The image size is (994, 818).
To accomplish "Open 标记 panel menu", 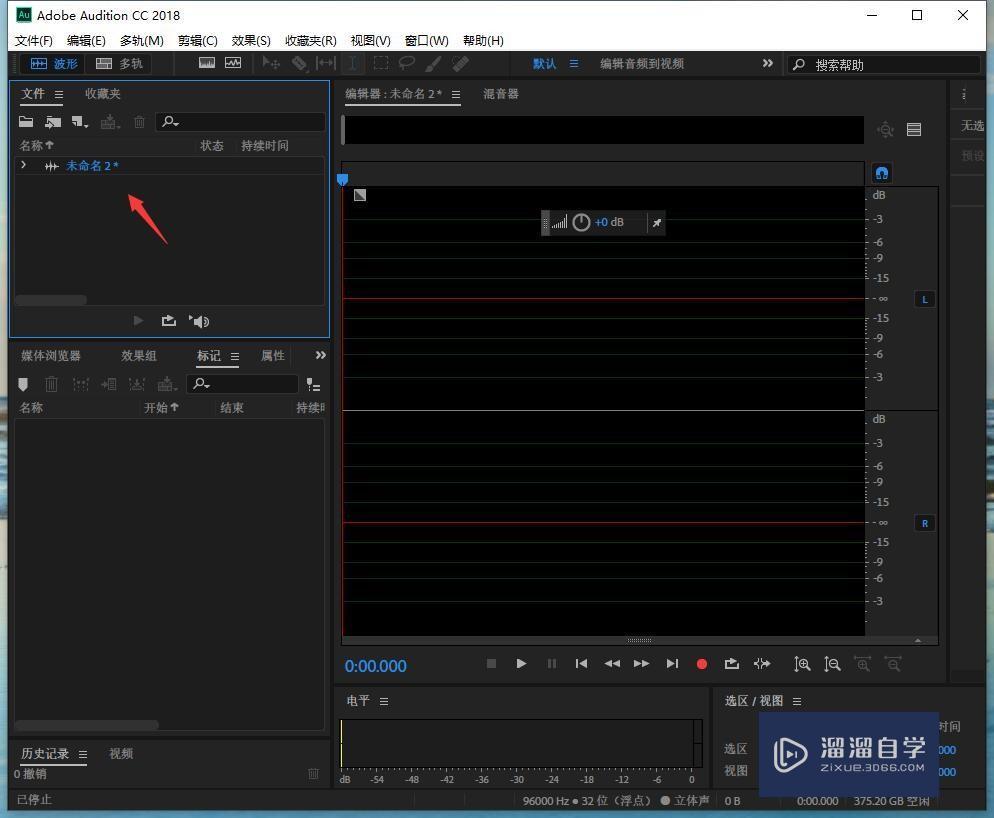I will pos(235,356).
